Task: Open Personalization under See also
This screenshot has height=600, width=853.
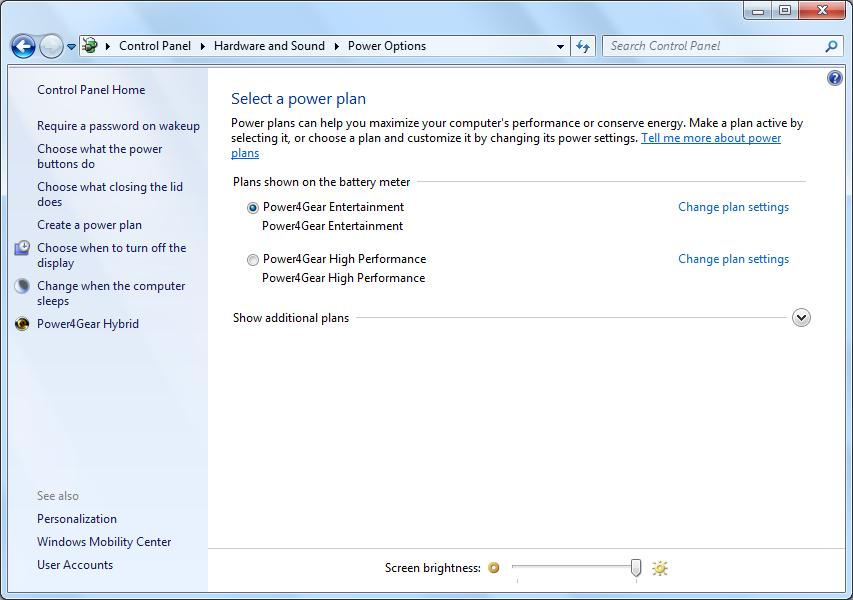Action: pyautogui.click(x=77, y=519)
